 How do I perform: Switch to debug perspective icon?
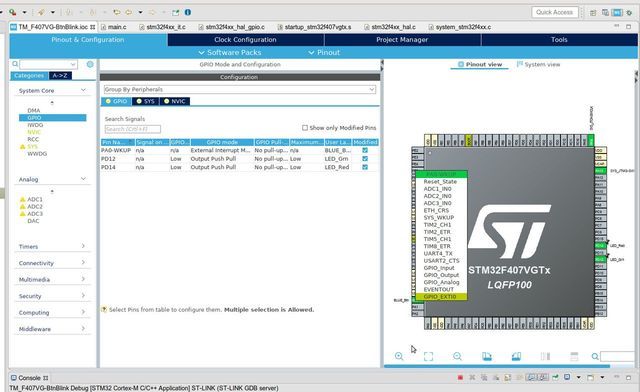coord(629,13)
